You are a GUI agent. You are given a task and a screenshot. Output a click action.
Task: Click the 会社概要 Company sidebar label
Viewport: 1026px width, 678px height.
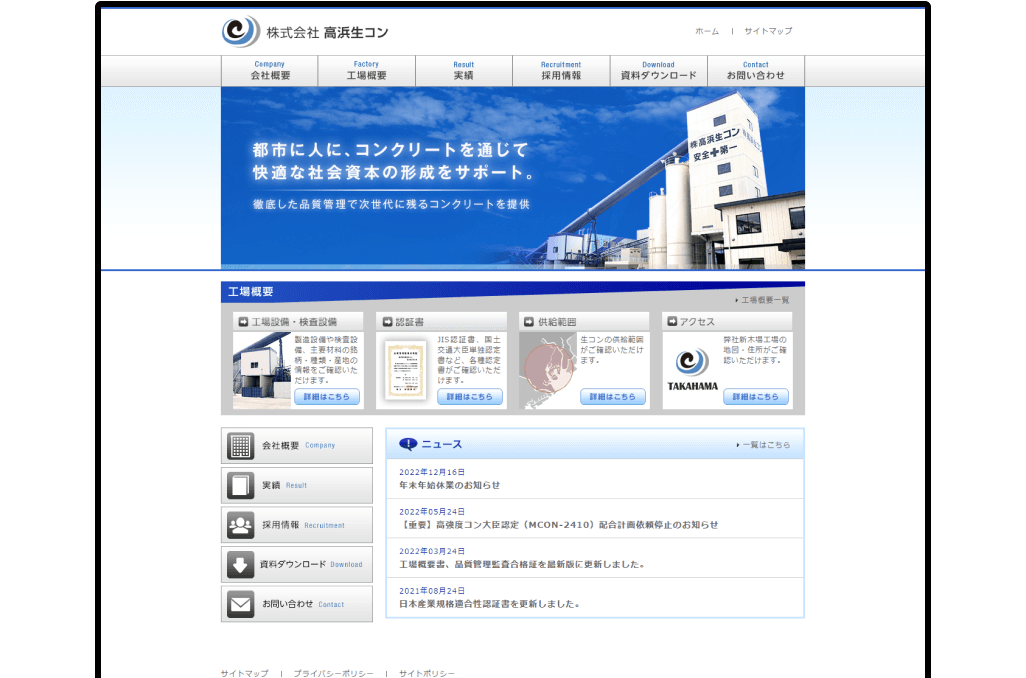[298, 446]
